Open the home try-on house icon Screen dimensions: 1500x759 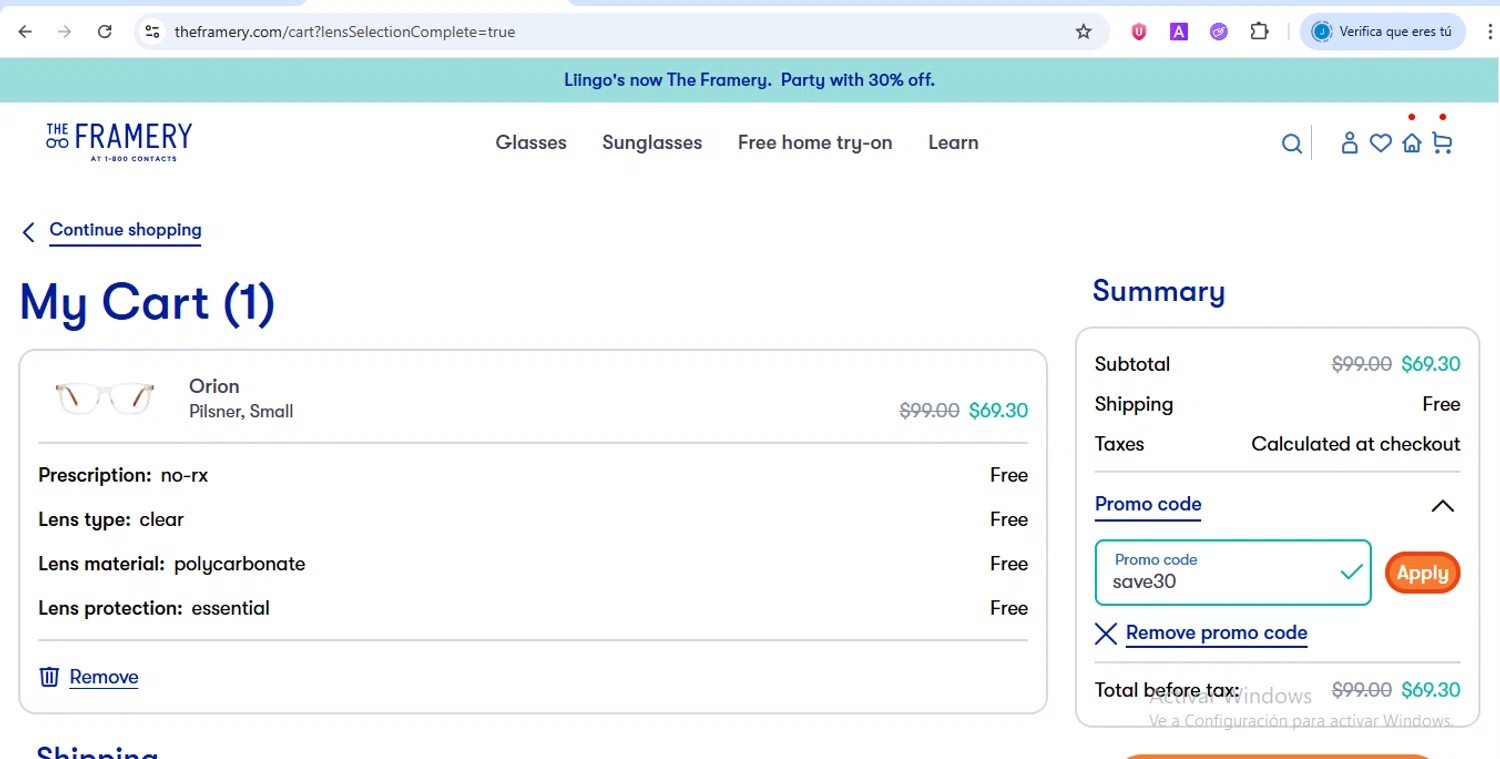coord(1411,143)
